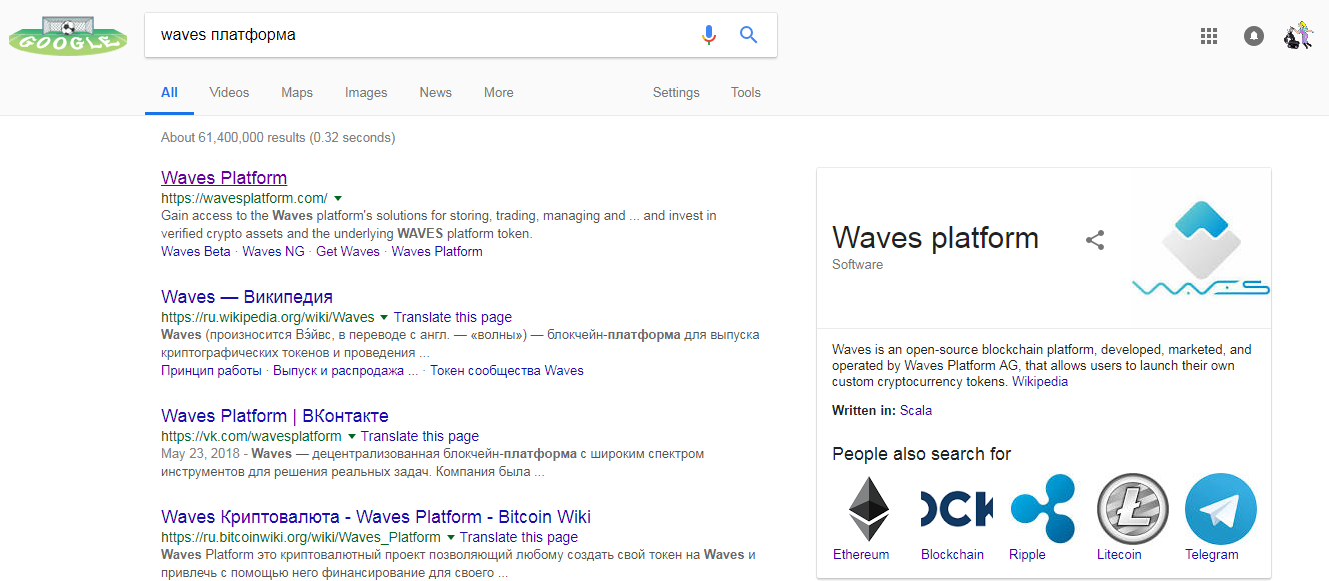This screenshot has width=1329, height=581.
Task: Open the Ethereum related search label
Action: pyautogui.click(x=861, y=555)
